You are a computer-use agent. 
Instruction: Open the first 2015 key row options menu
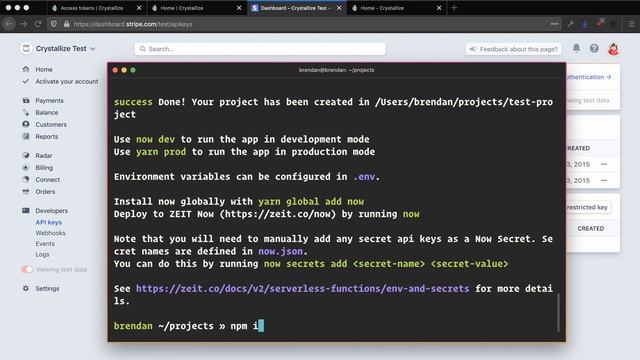(604, 164)
